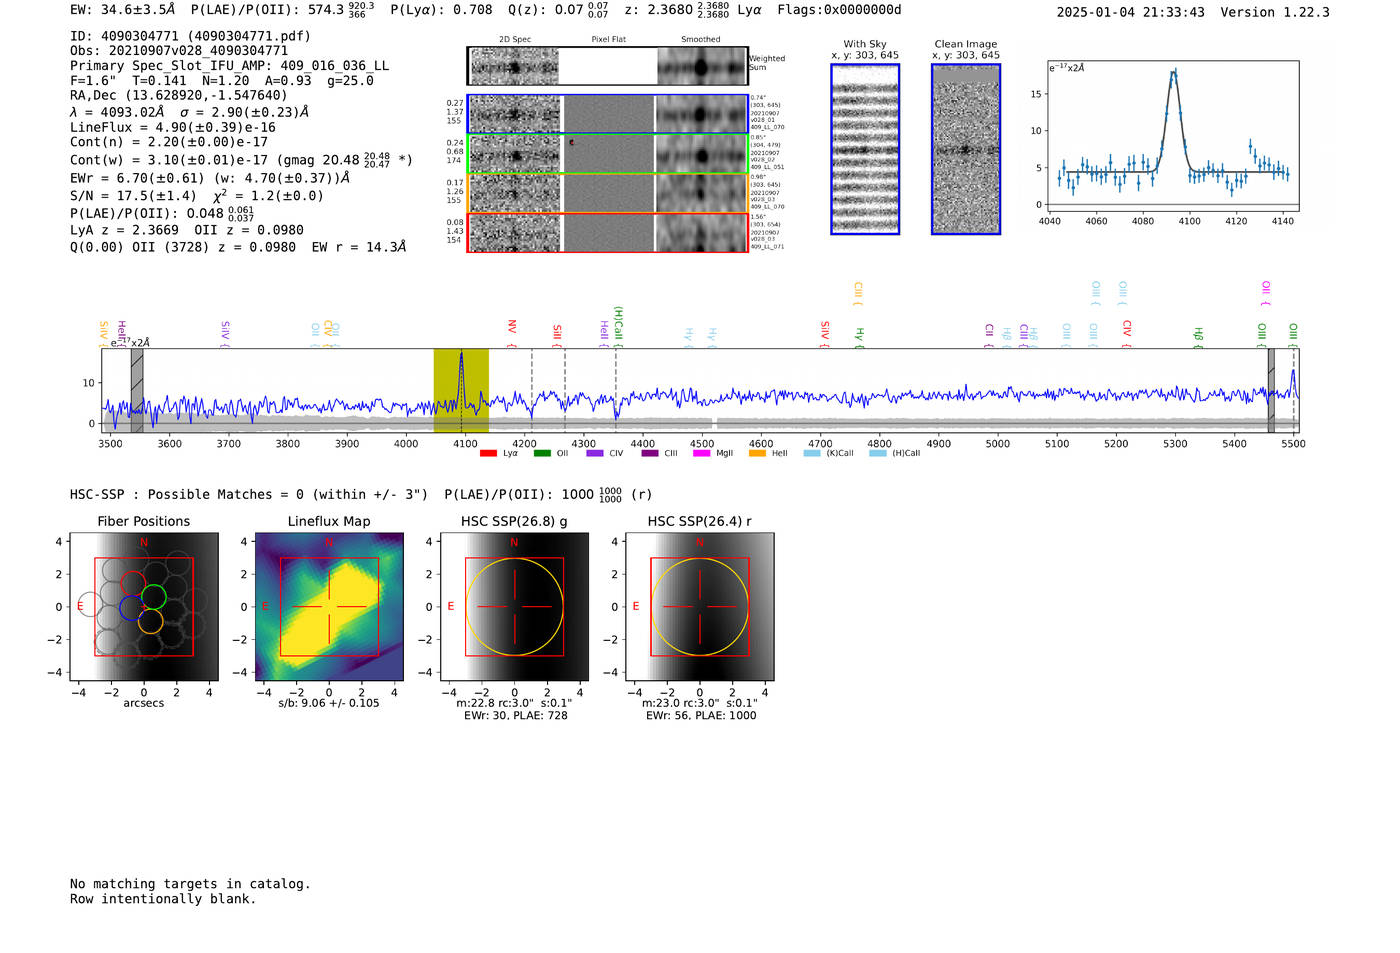The height and width of the screenshot is (953, 1400).
Task: Click the LyA z = 2.3669 line
Action: pyautogui.click(x=187, y=230)
